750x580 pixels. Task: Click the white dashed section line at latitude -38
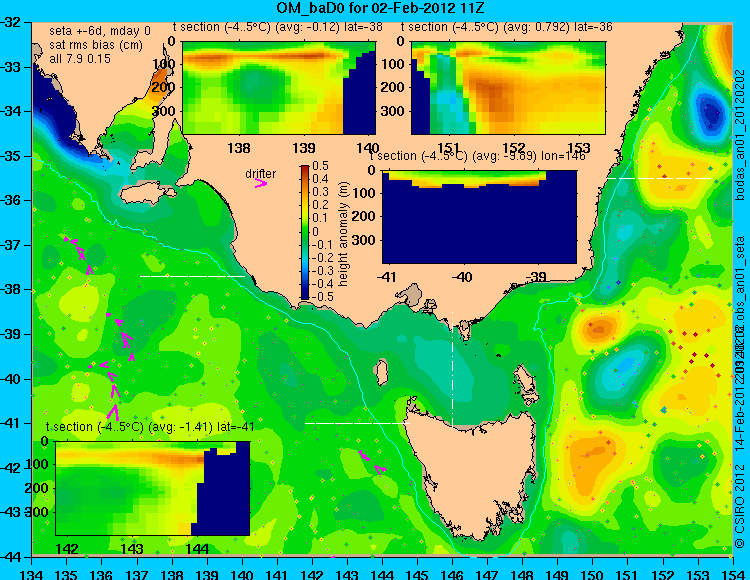coord(192,276)
